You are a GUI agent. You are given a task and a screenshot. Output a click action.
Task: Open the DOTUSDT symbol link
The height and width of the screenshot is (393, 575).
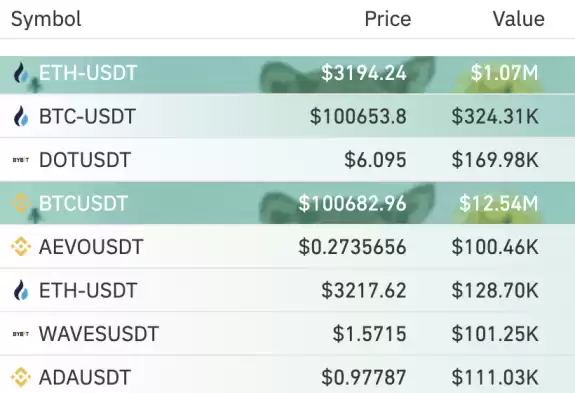click(85, 160)
